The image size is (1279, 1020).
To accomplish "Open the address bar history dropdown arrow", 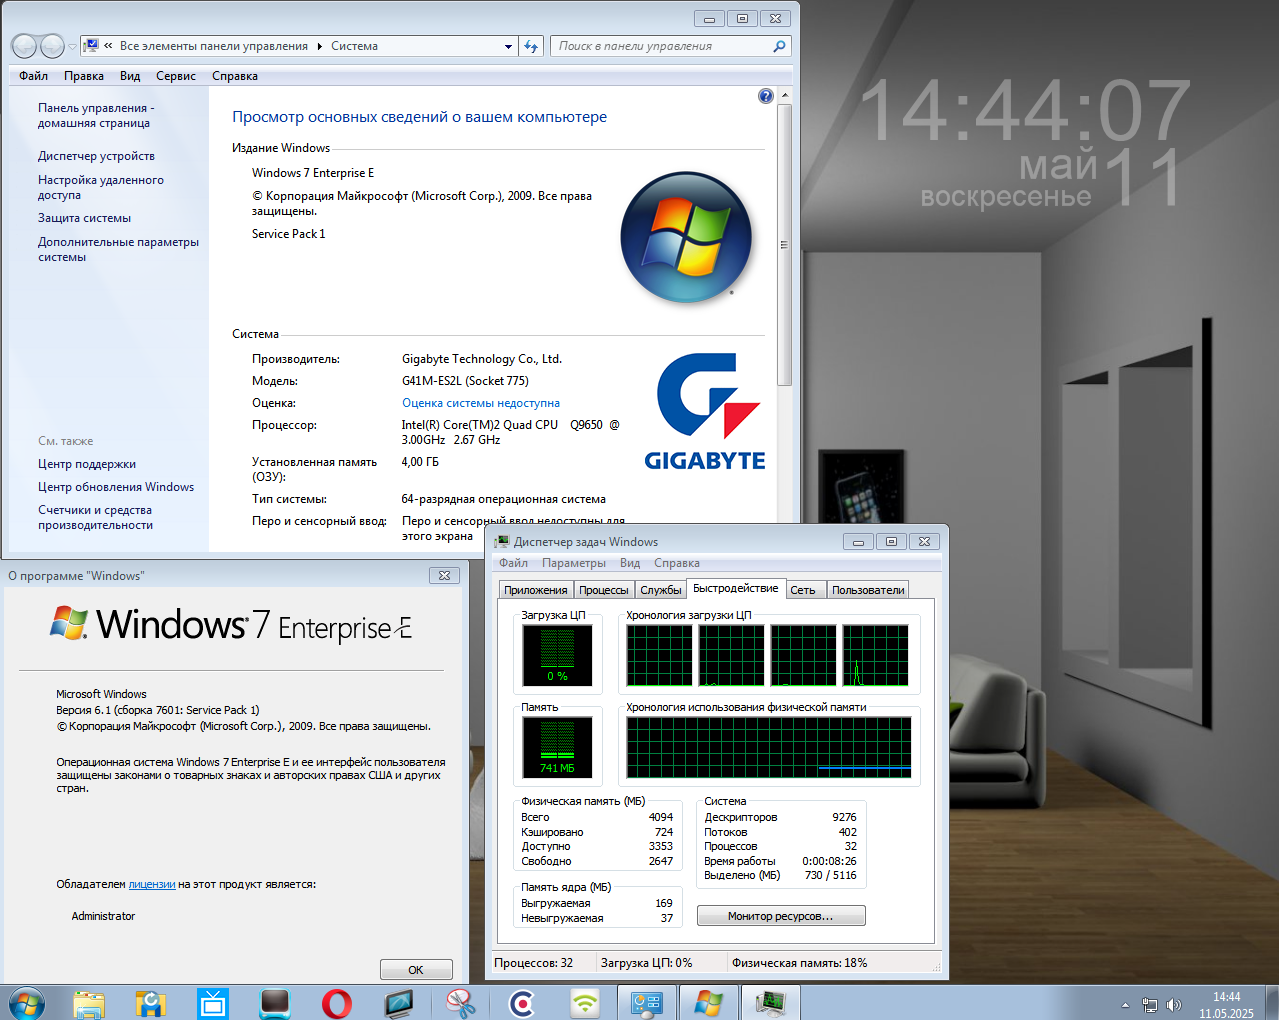I will point(508,46).
